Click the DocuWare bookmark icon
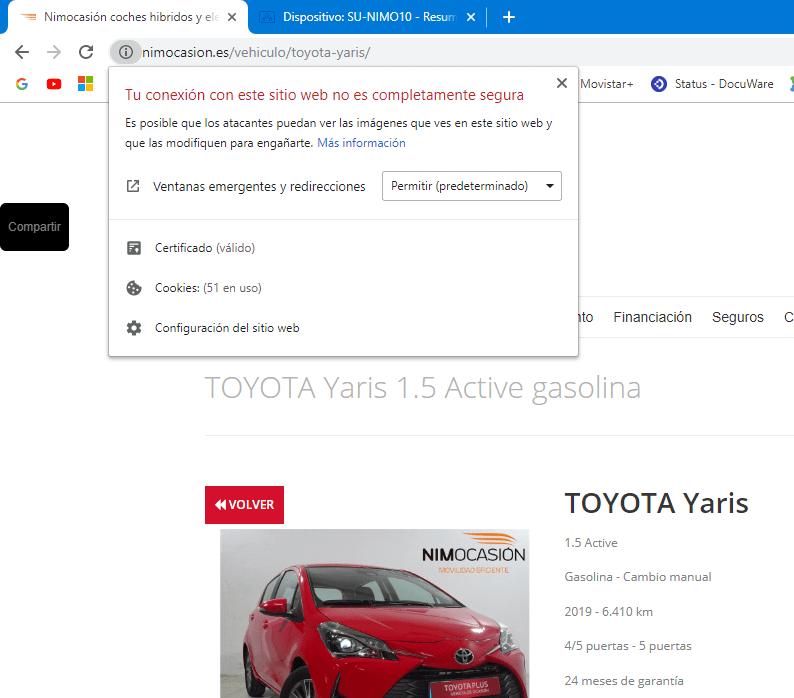The image size is (794, 698). click(x=659, y=84)
